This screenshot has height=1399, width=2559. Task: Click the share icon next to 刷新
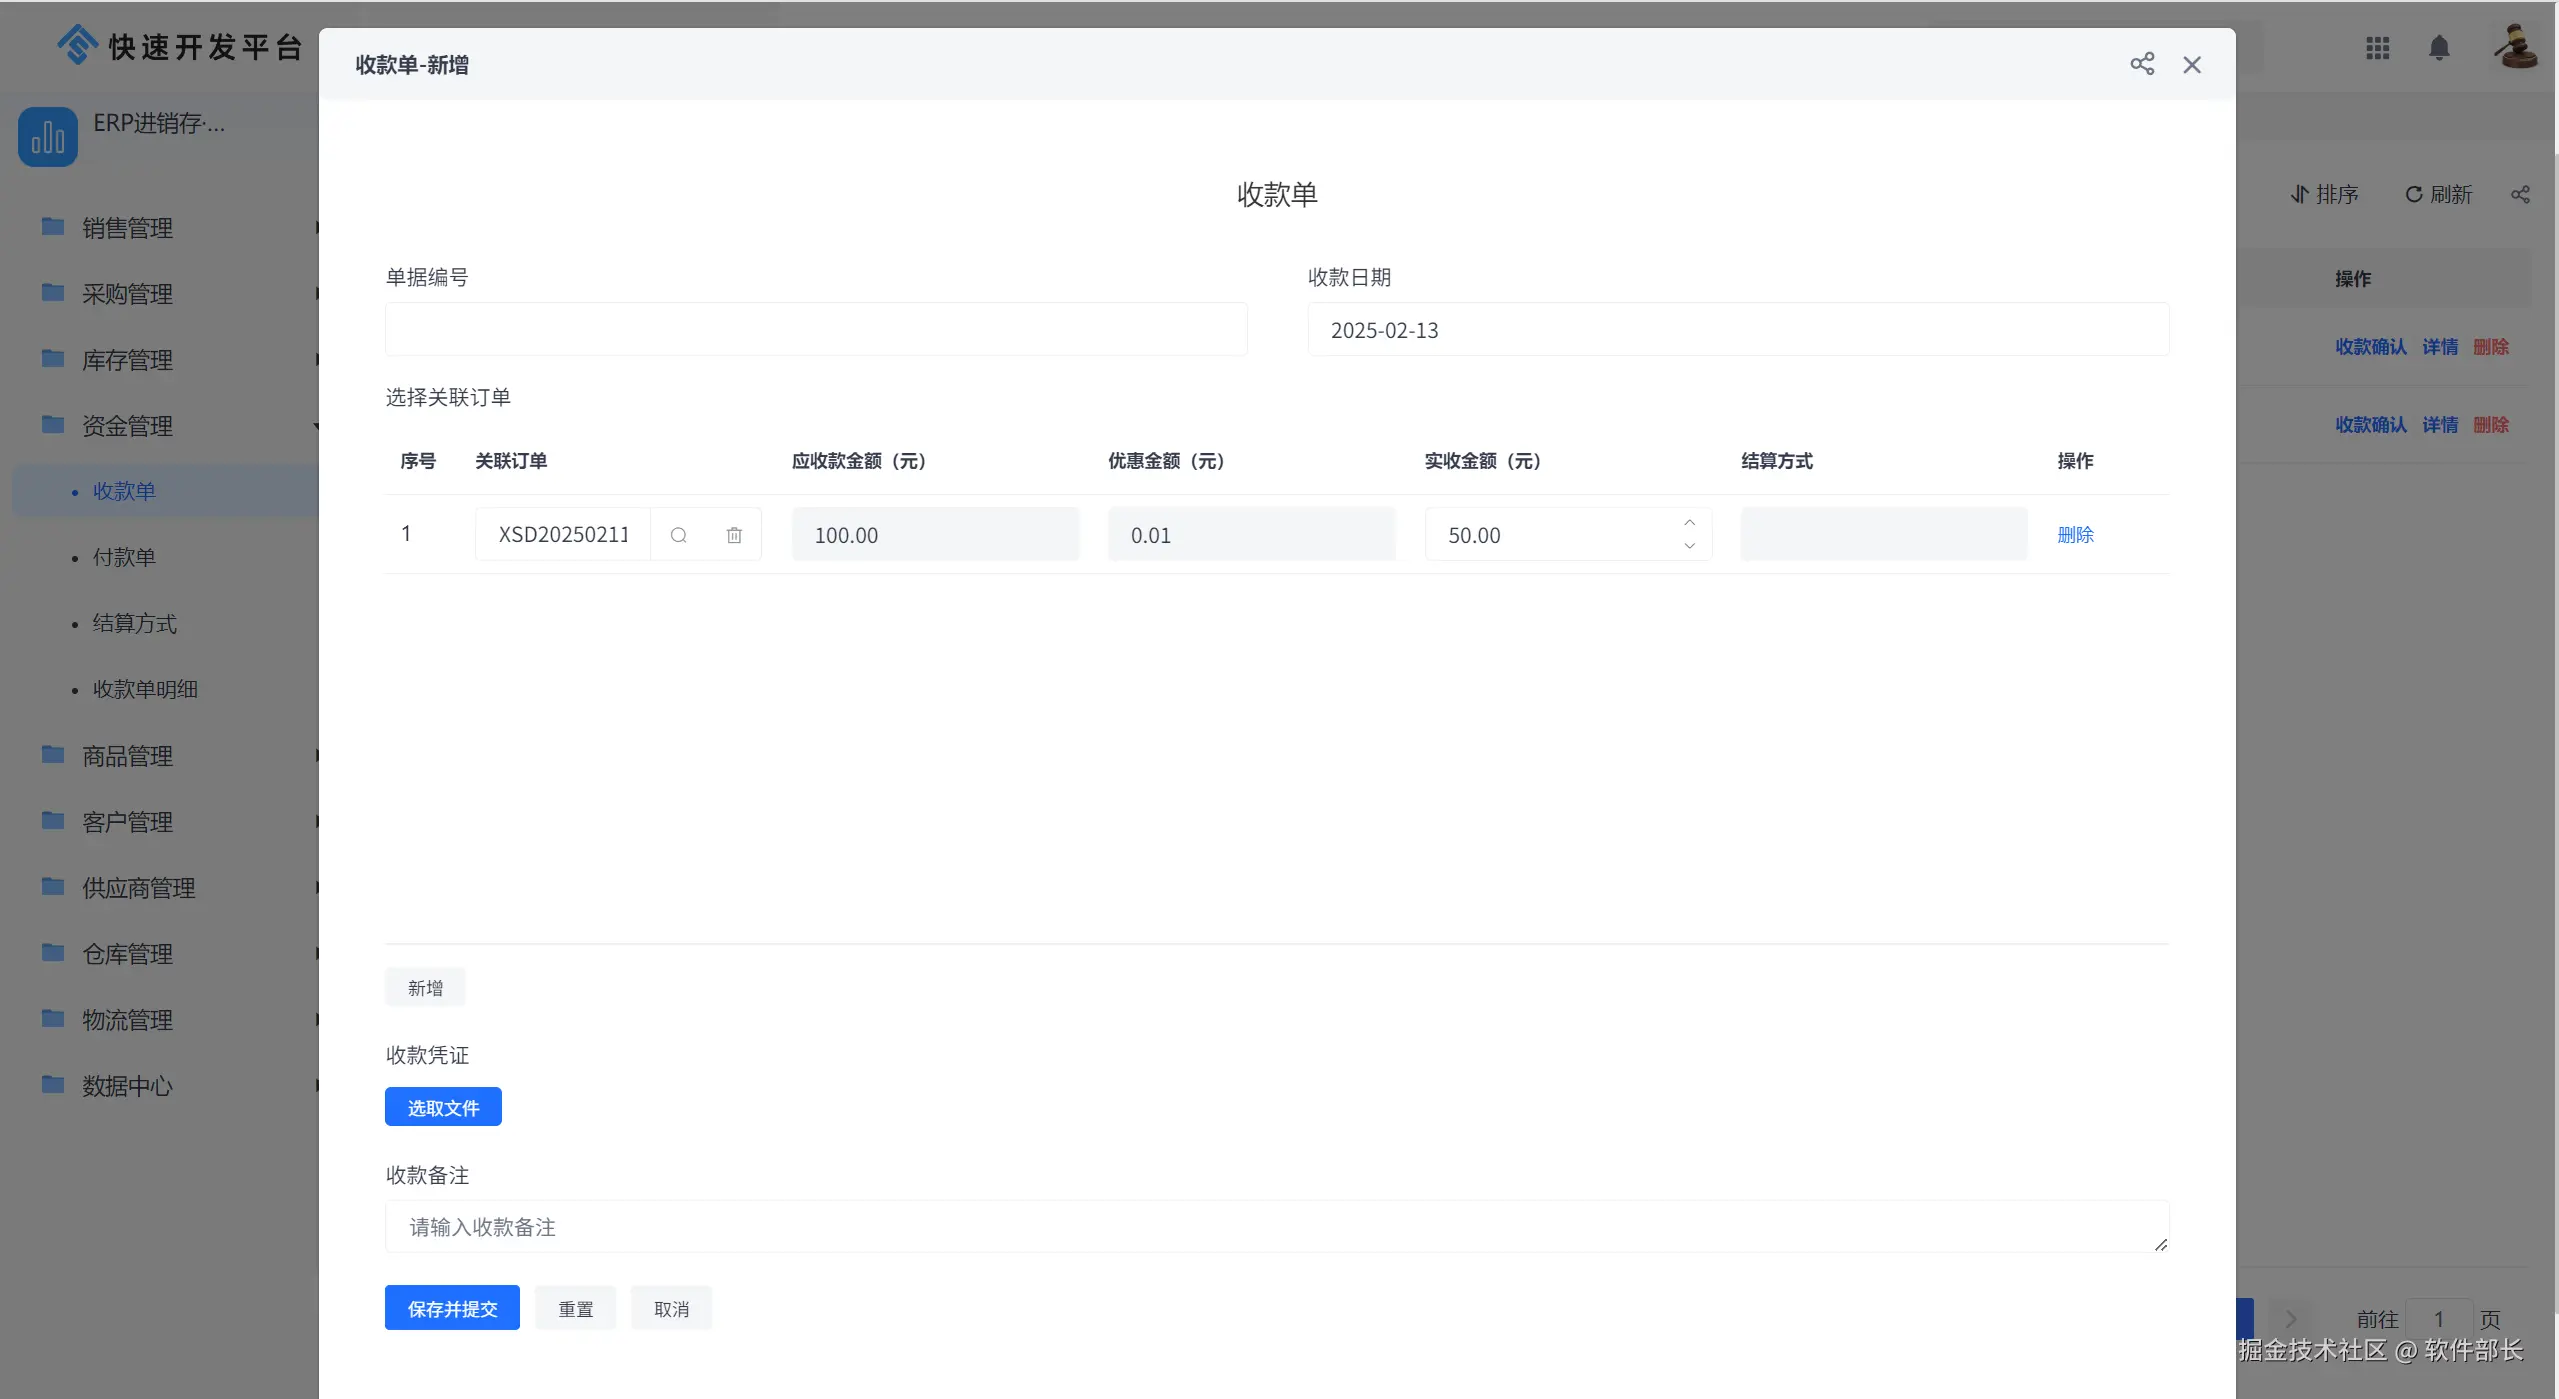point(2519,195)
